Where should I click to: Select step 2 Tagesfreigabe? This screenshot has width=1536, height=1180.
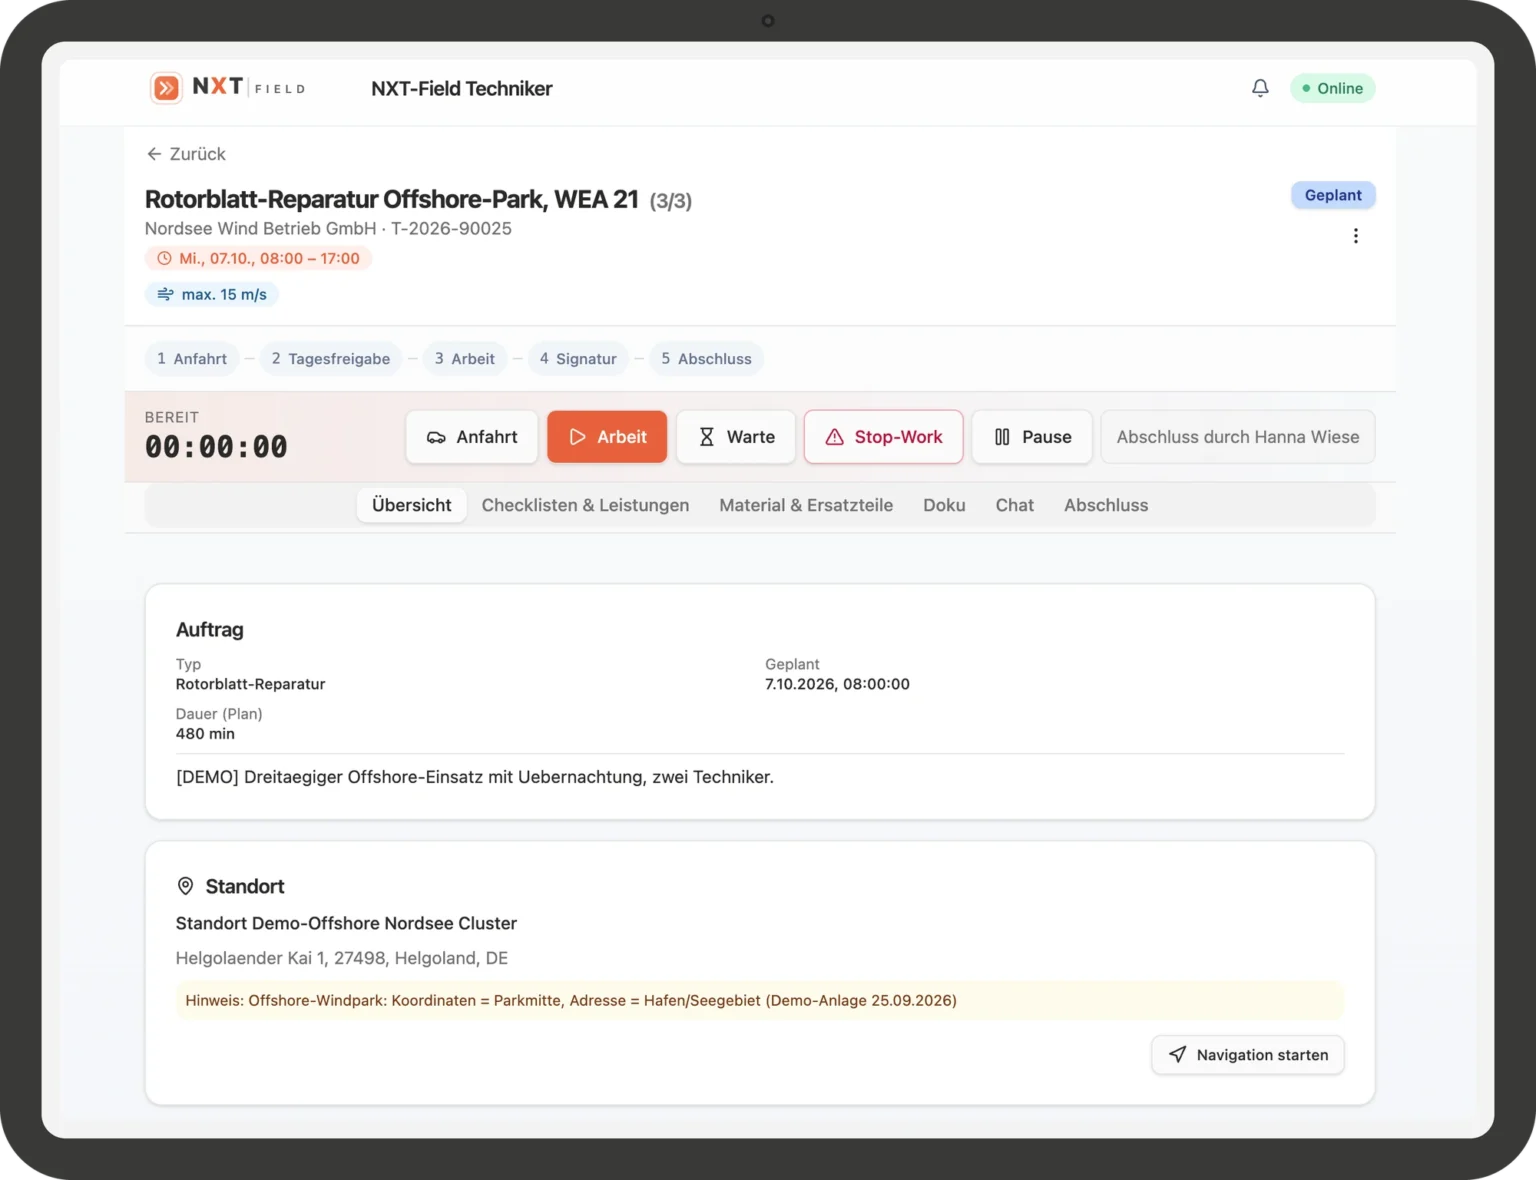331,359
